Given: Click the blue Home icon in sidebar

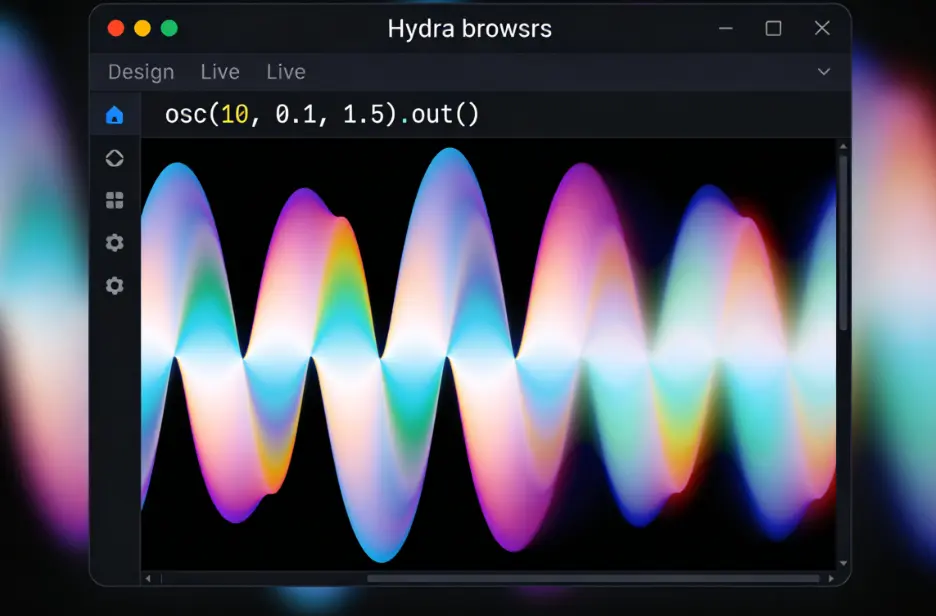Looking at the screenshot, I should pyautogui.click(x=115, y=115).
